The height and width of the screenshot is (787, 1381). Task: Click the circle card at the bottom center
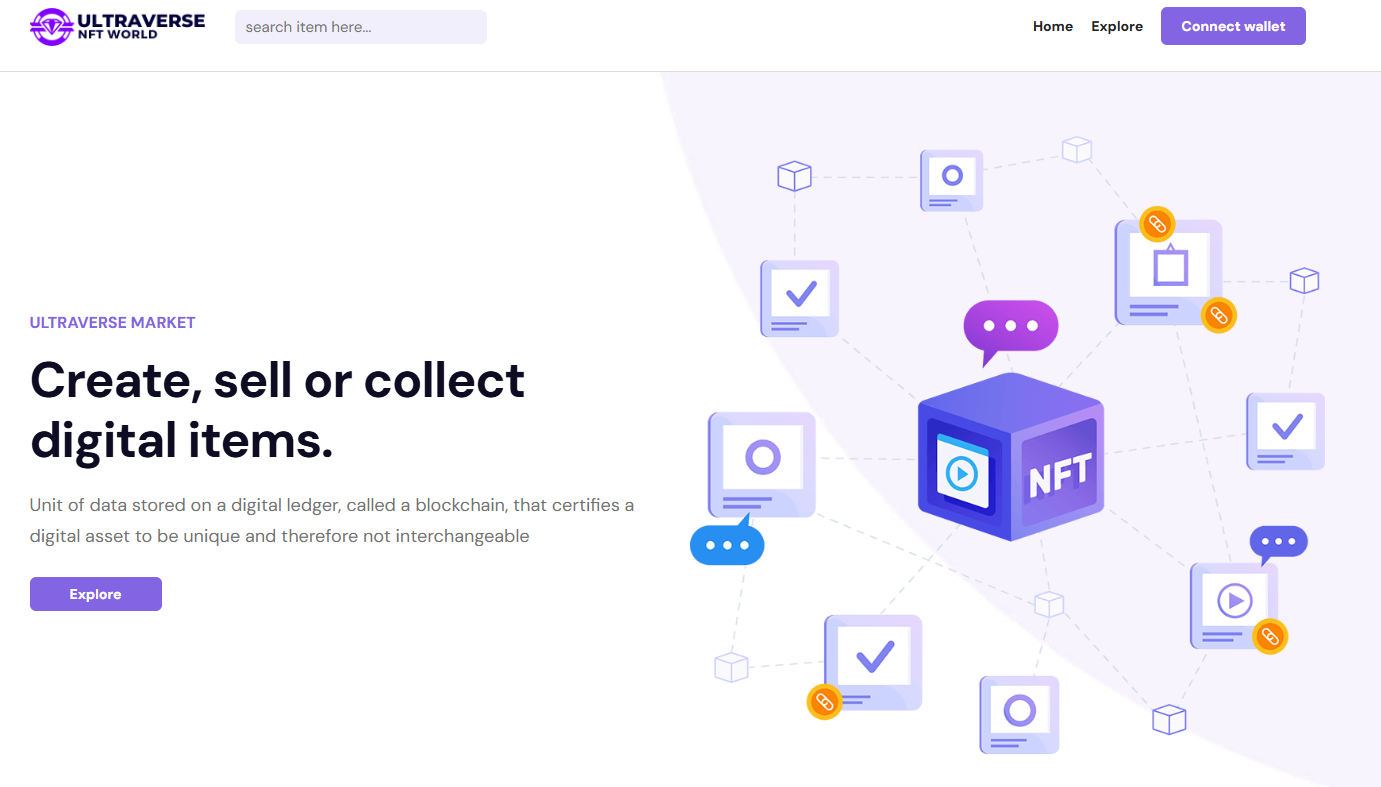(1019, 715)
